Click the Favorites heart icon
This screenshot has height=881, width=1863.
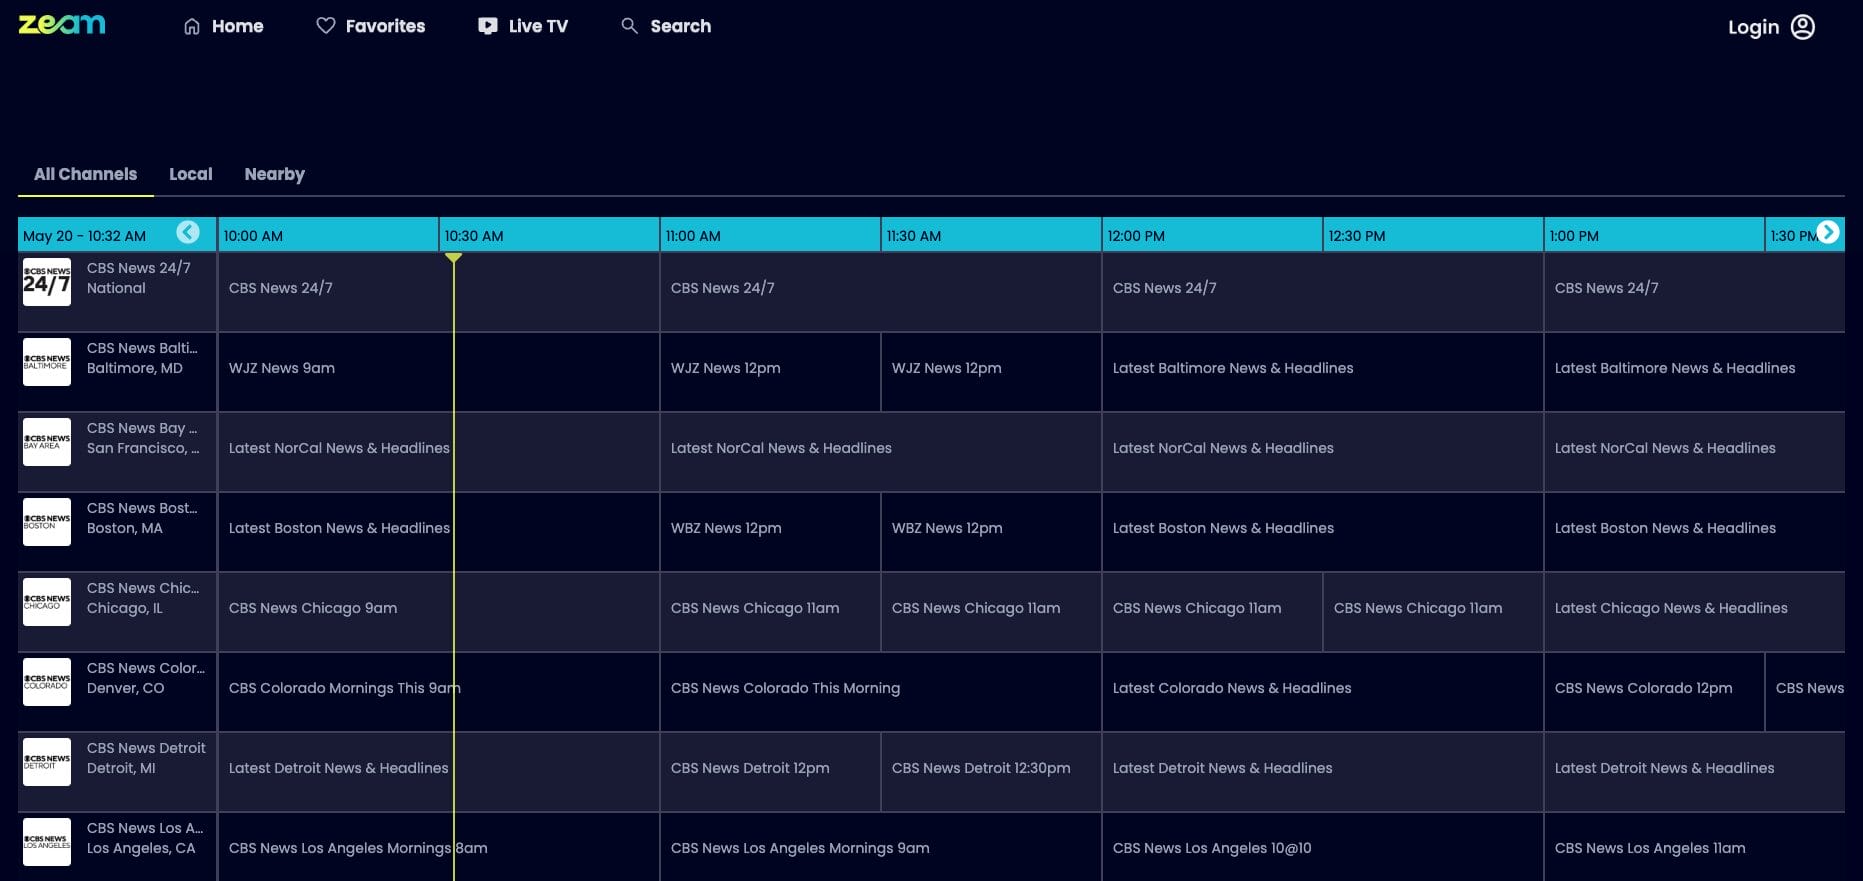tap(326, 26)
